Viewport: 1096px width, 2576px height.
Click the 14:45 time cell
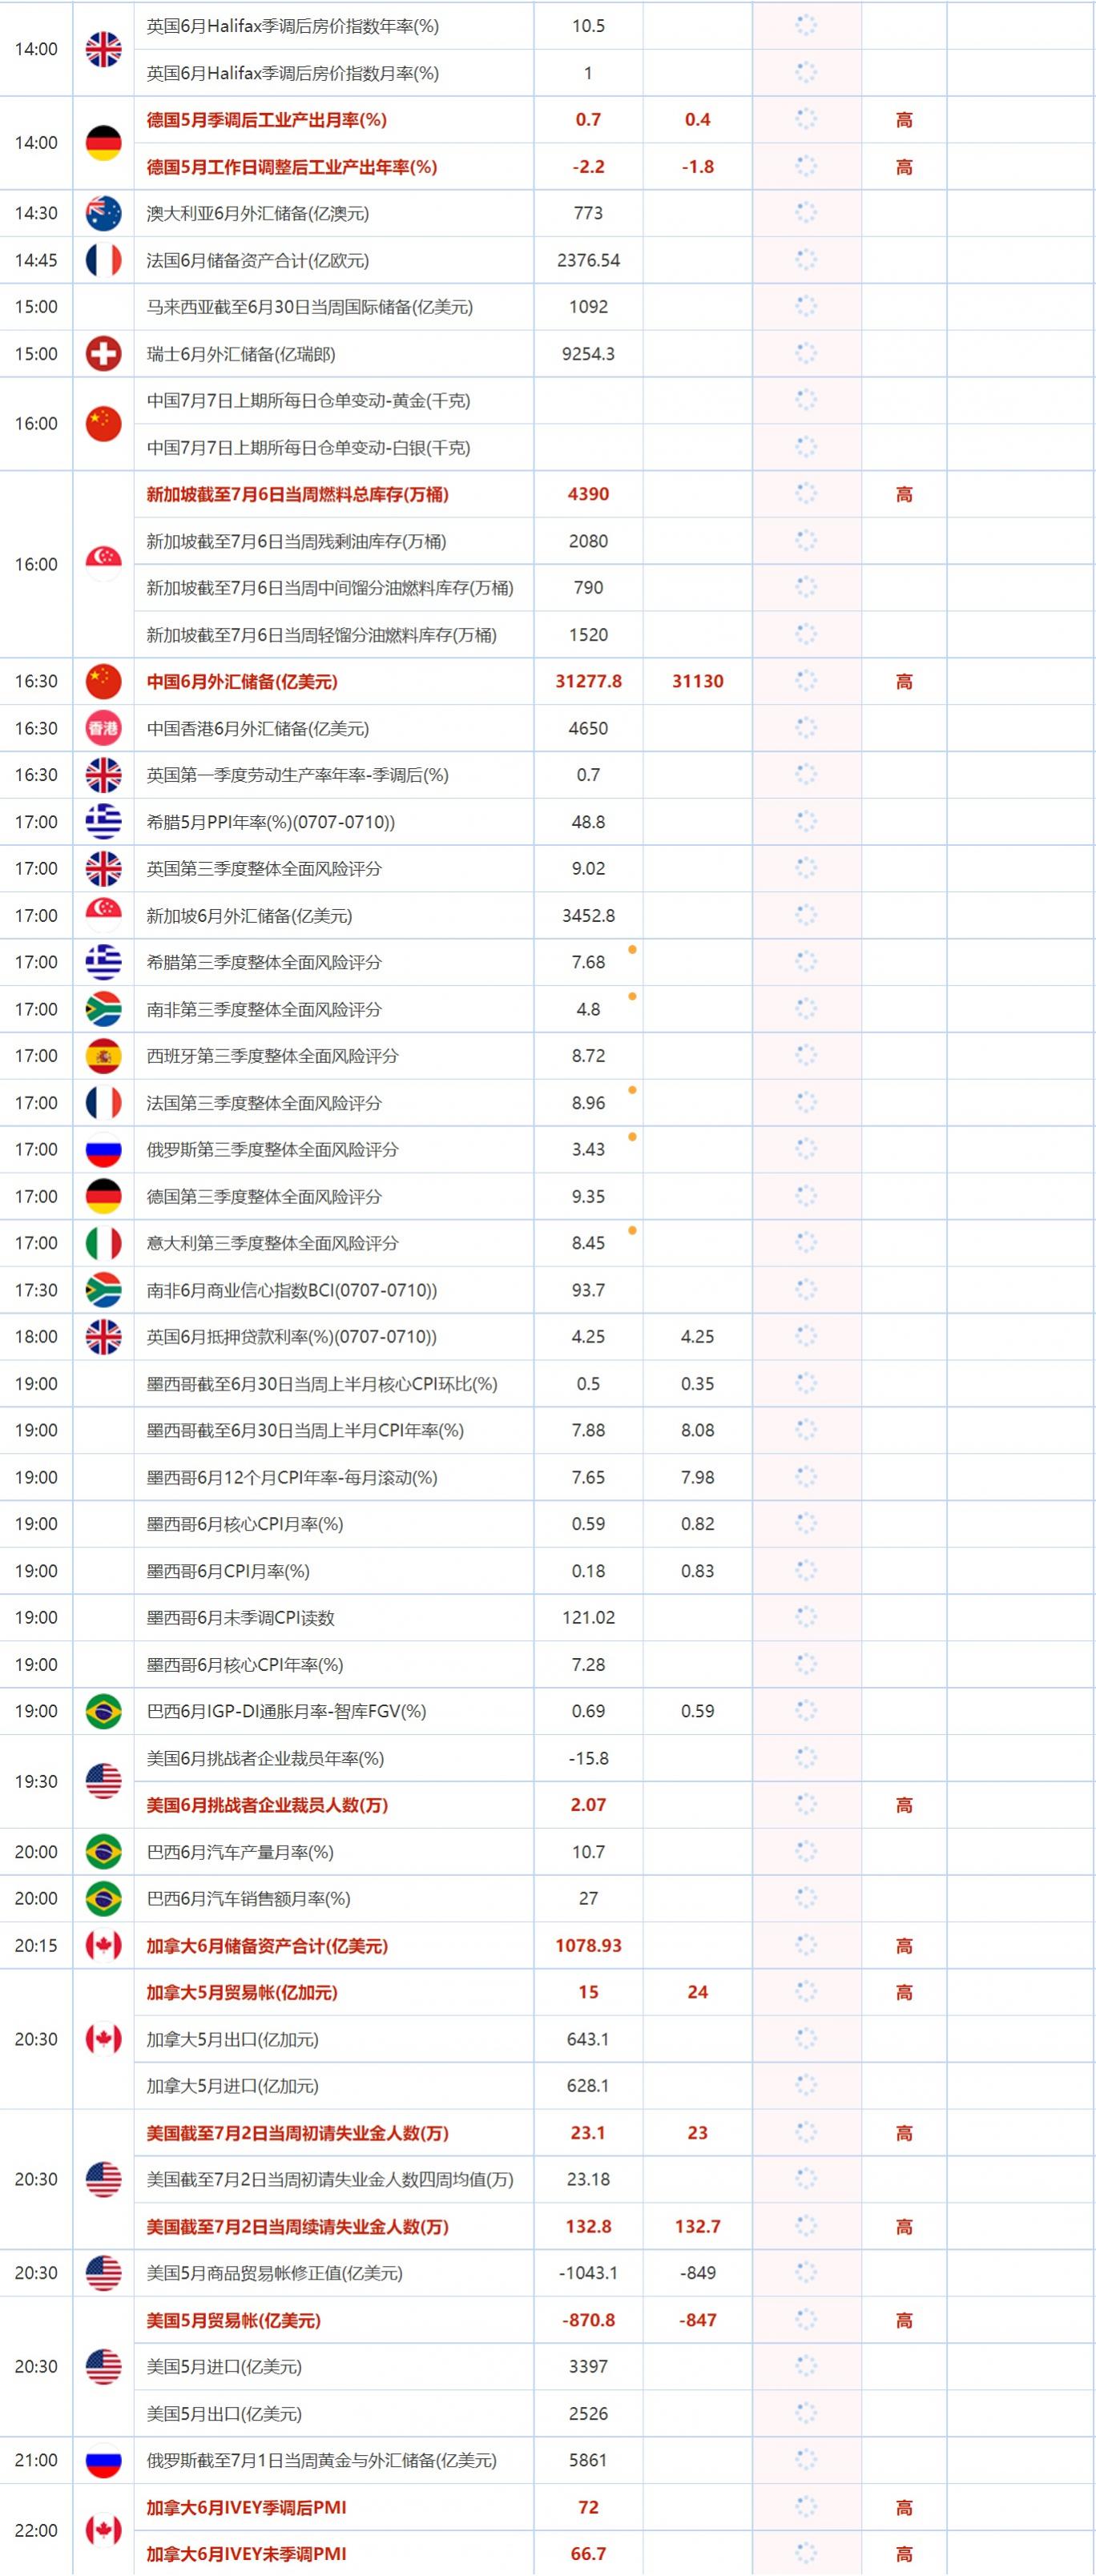pyautogui.click(x=36, y=260)
